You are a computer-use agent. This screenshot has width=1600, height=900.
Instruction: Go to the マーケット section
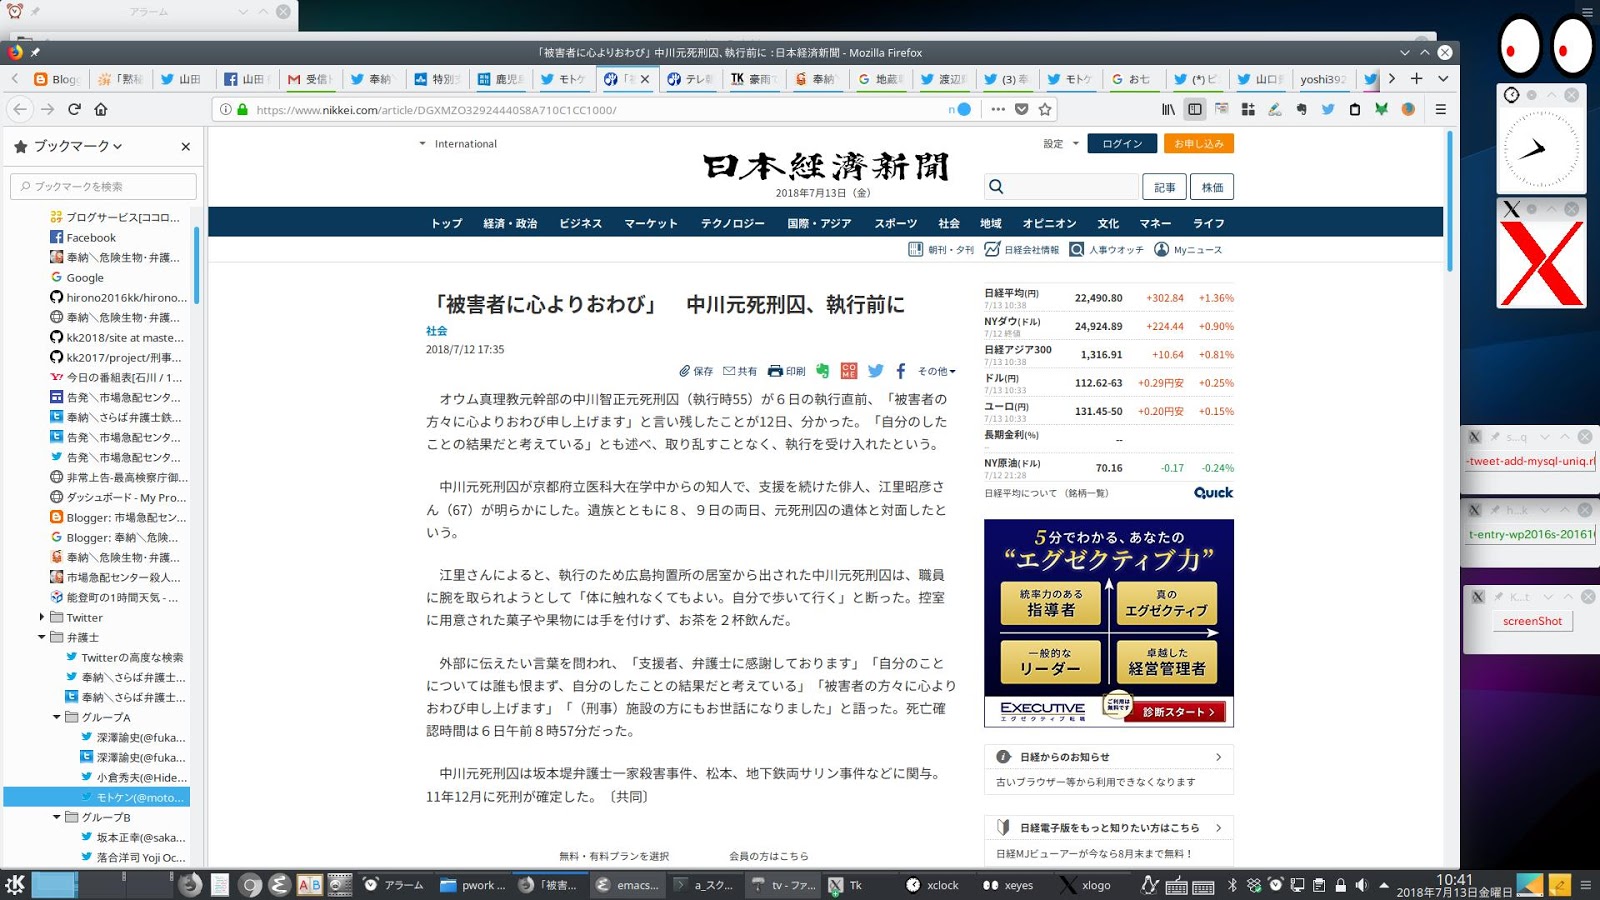click(x=651, y=223)
